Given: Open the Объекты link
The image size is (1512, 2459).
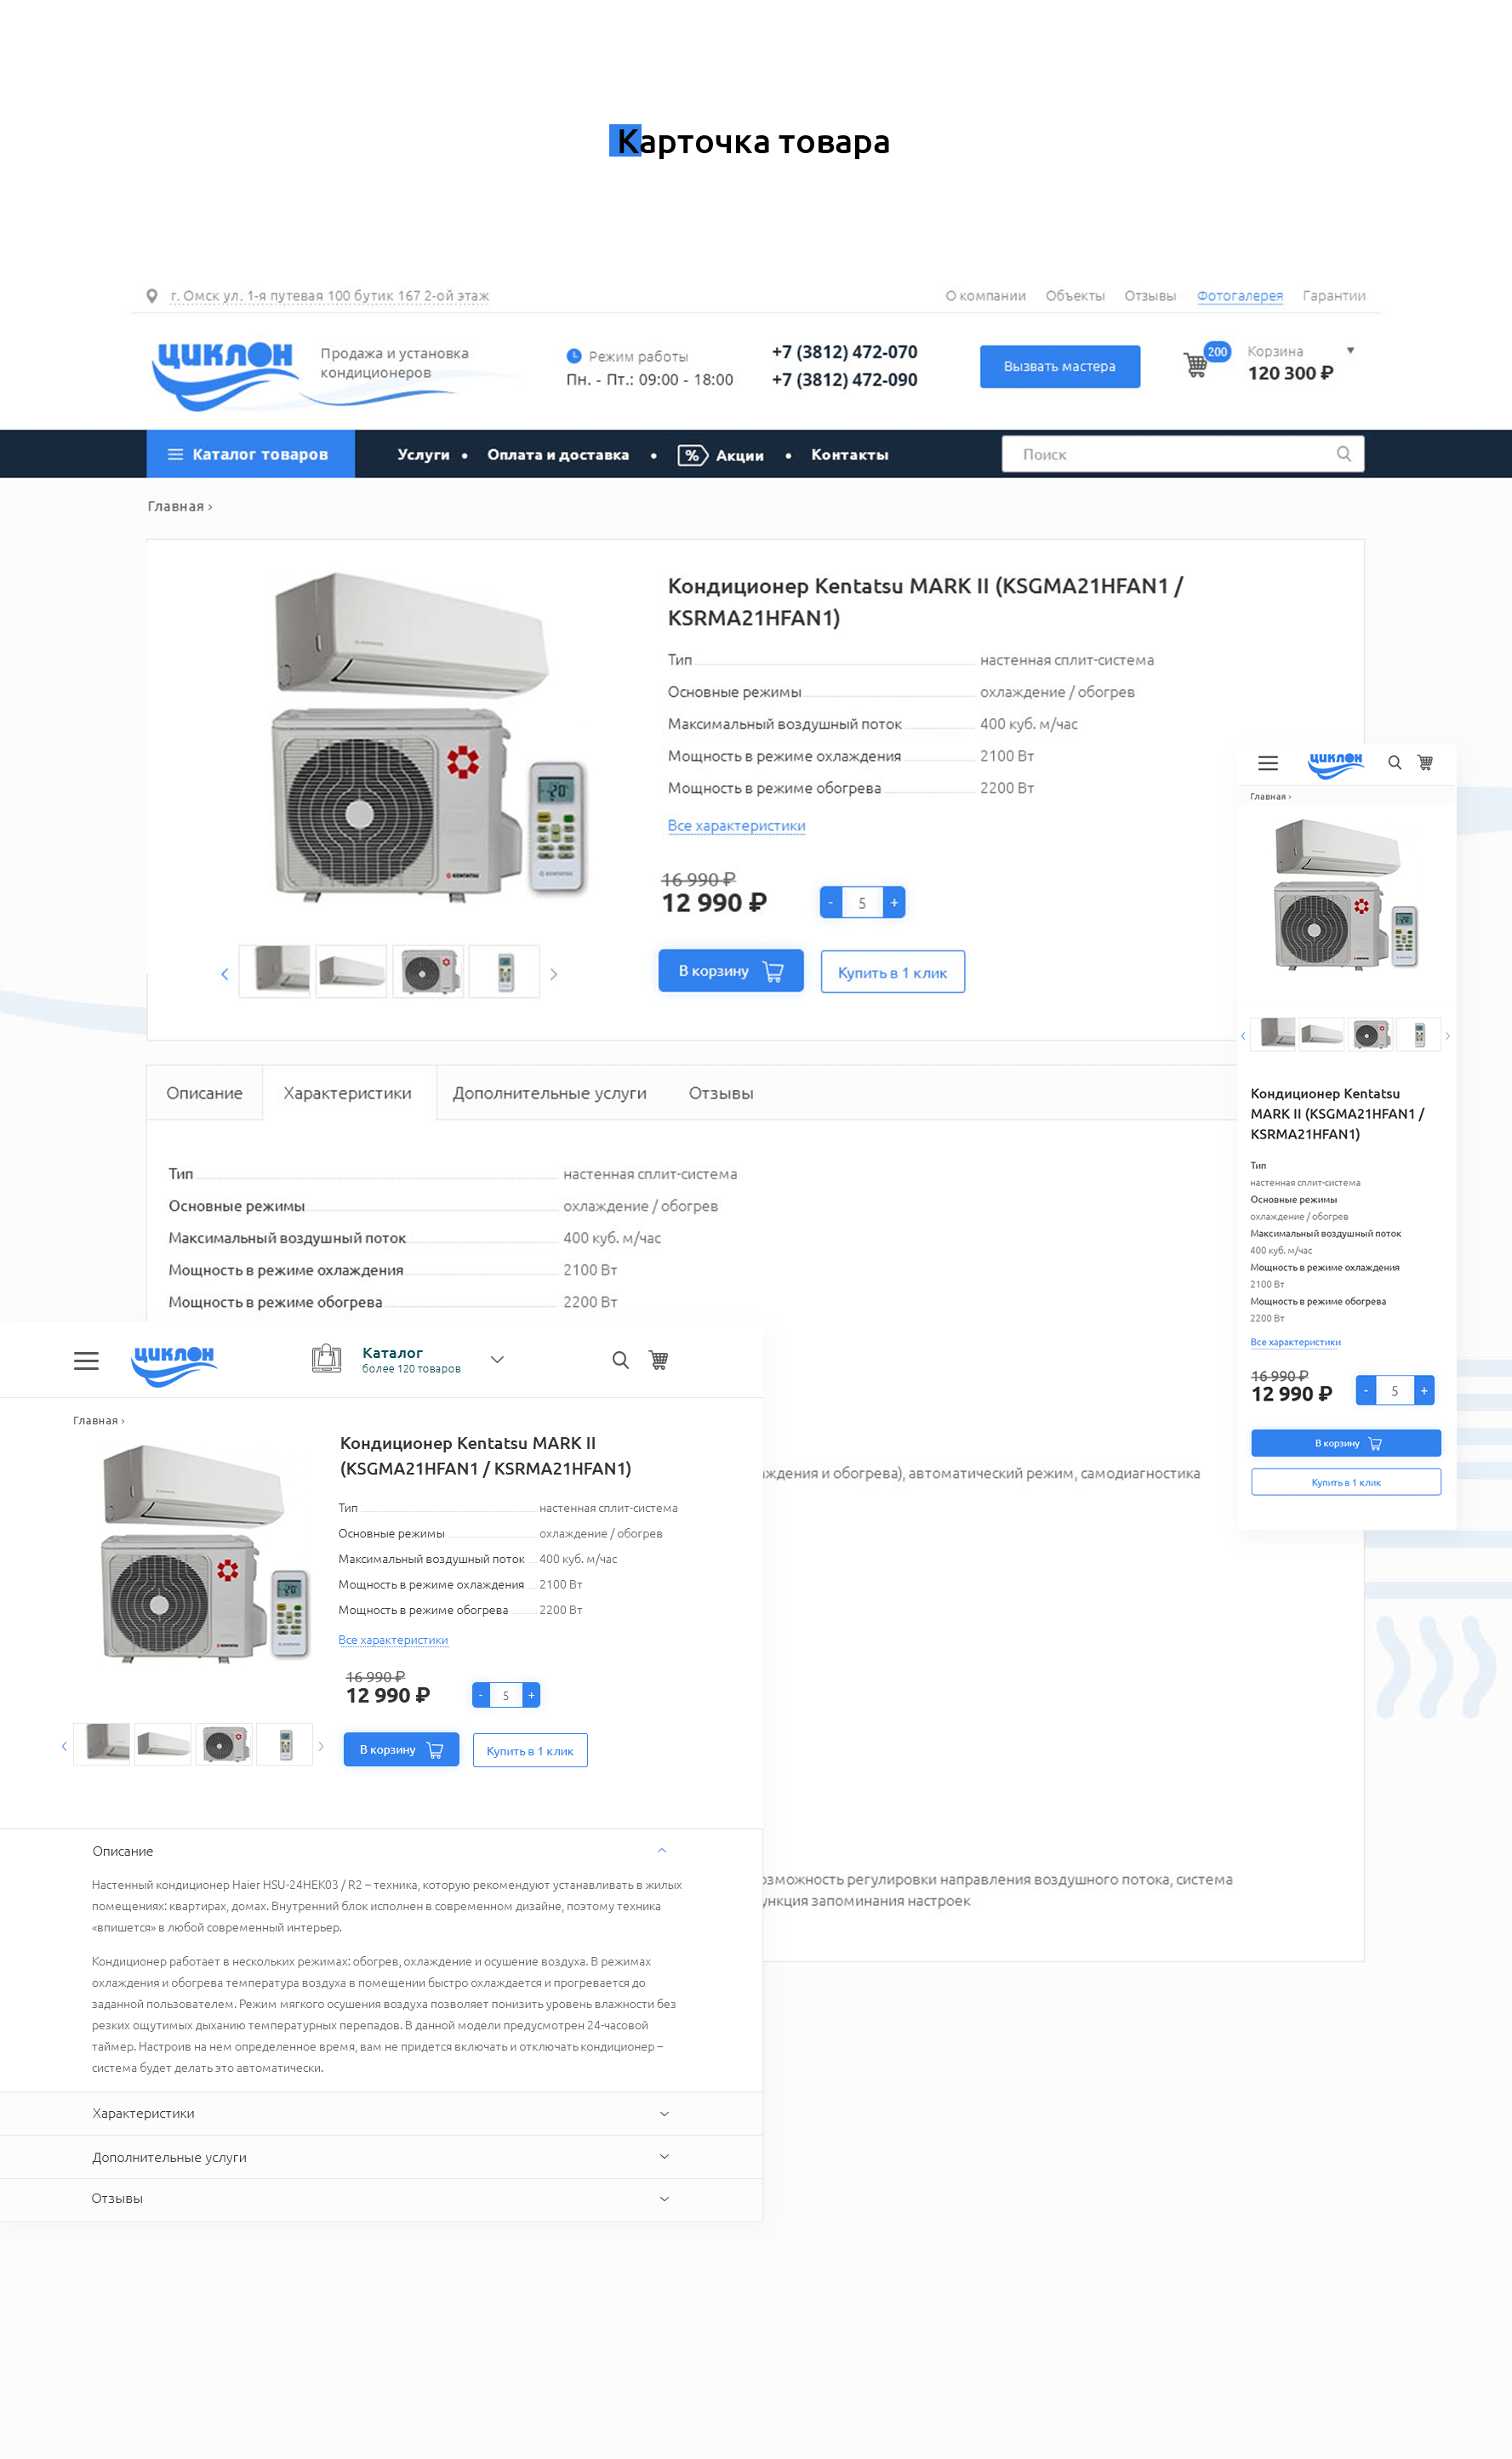Looking at the screenshot, I should coord(1075,296).
